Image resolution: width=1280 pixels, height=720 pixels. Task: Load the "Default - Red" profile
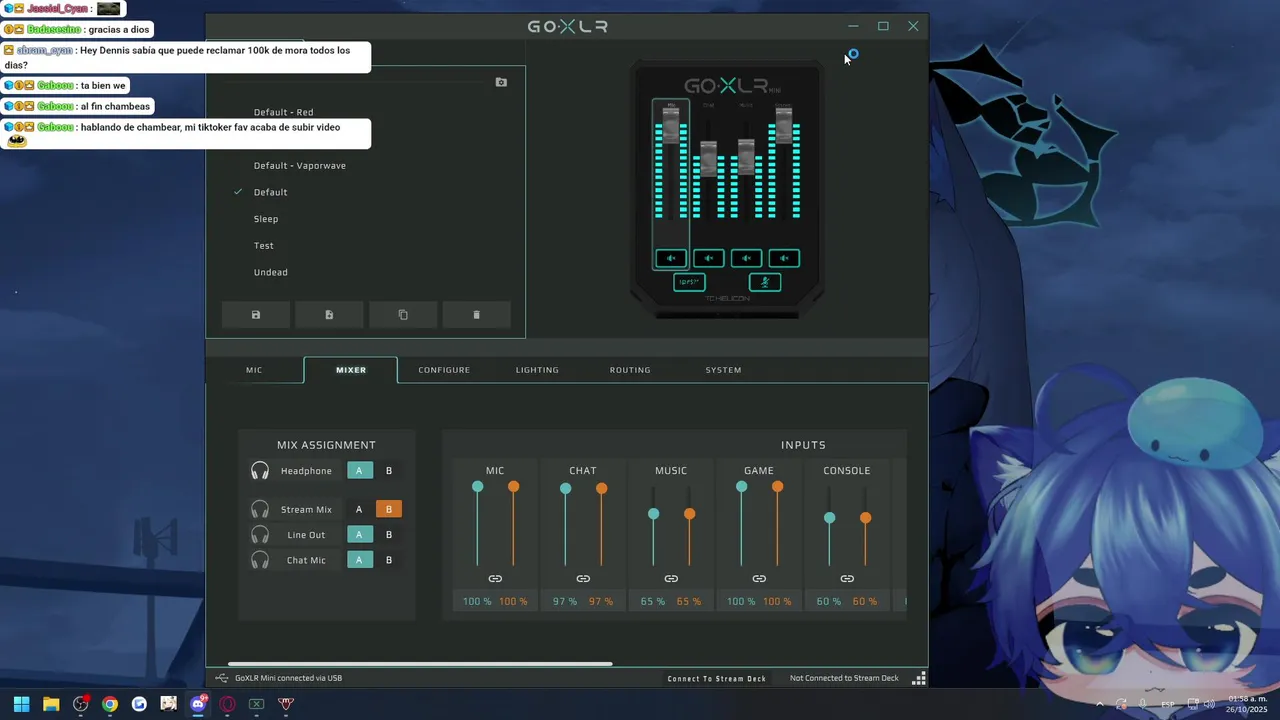click(x=283, y=112)
